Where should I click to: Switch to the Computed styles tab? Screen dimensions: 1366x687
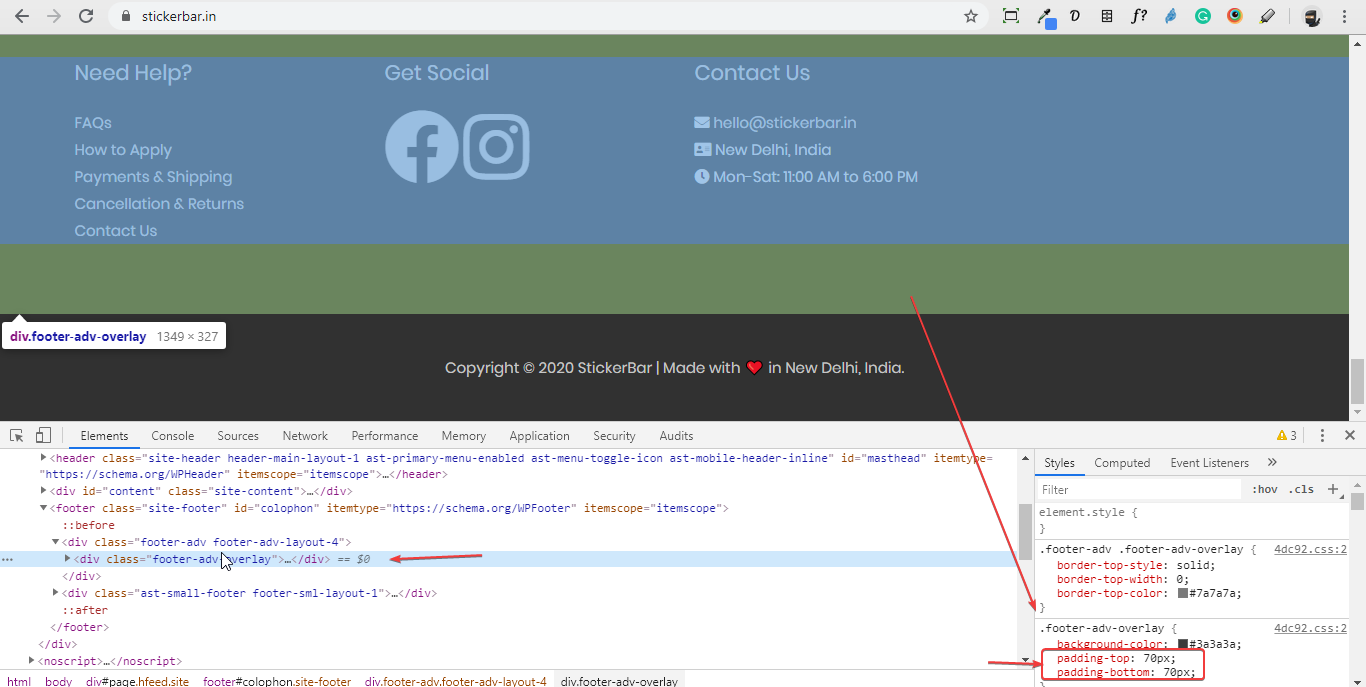point(1122,462)
